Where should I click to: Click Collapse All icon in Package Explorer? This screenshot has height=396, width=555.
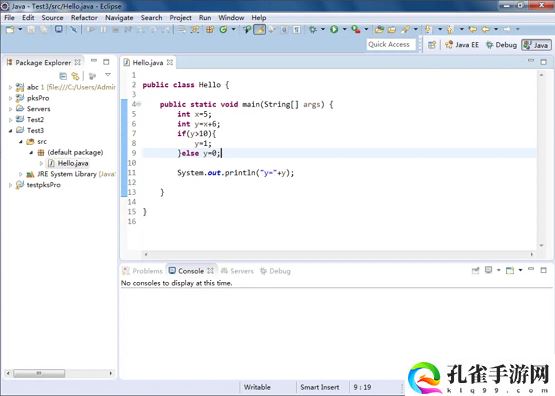point(63,76)
